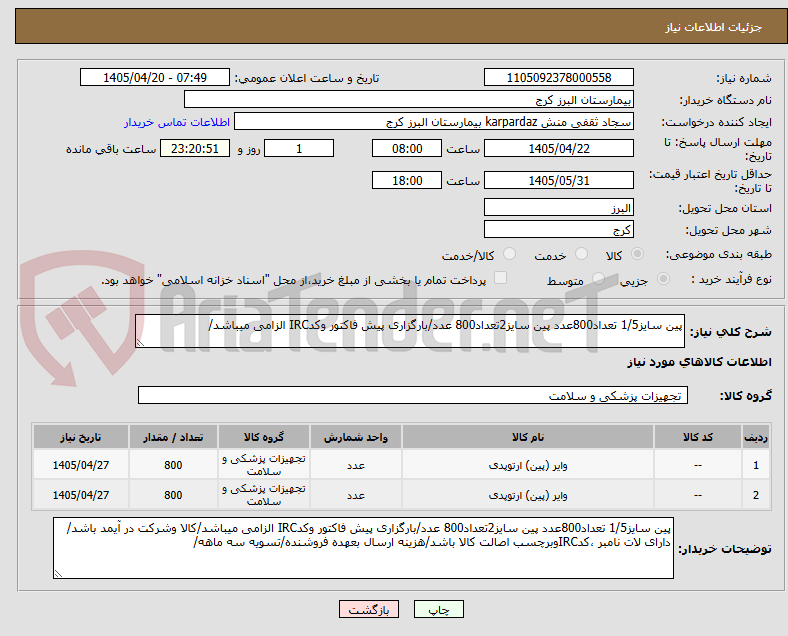788x636 pixels.
Task: Click the remaining days field showing 1
Action: (299, 149)
